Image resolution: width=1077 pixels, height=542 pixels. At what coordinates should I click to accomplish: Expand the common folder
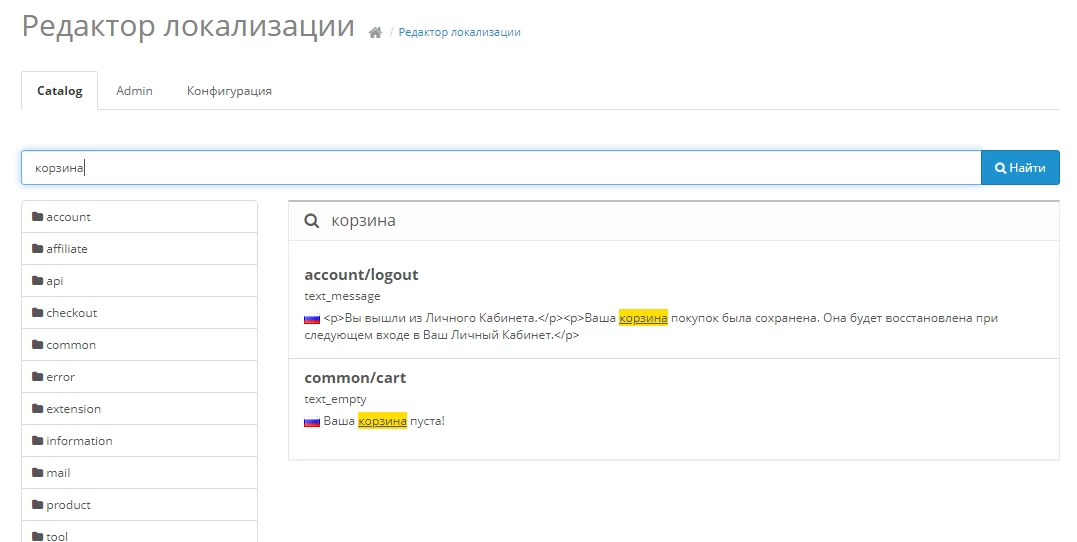point(139,345)
